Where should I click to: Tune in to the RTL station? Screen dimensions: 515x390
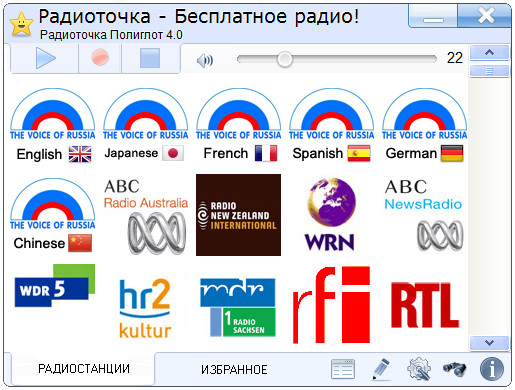tap(425, 305)
